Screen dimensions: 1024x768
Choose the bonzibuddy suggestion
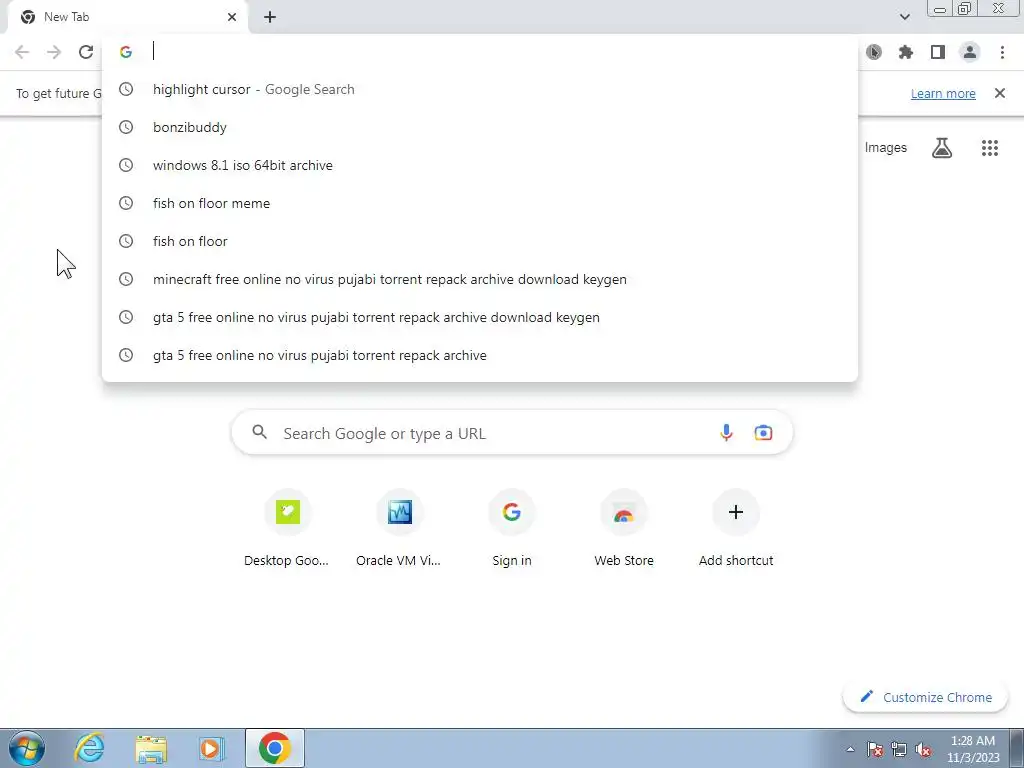480,127
